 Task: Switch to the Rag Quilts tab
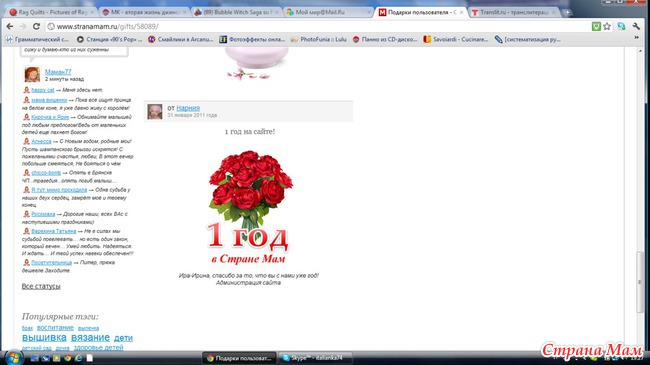52,12
